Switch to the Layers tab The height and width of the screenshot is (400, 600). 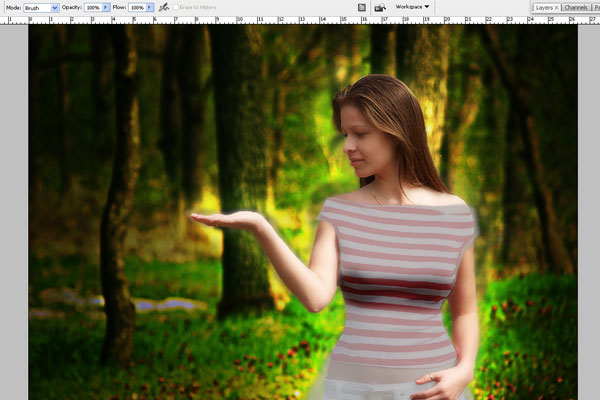click(543, 7)
